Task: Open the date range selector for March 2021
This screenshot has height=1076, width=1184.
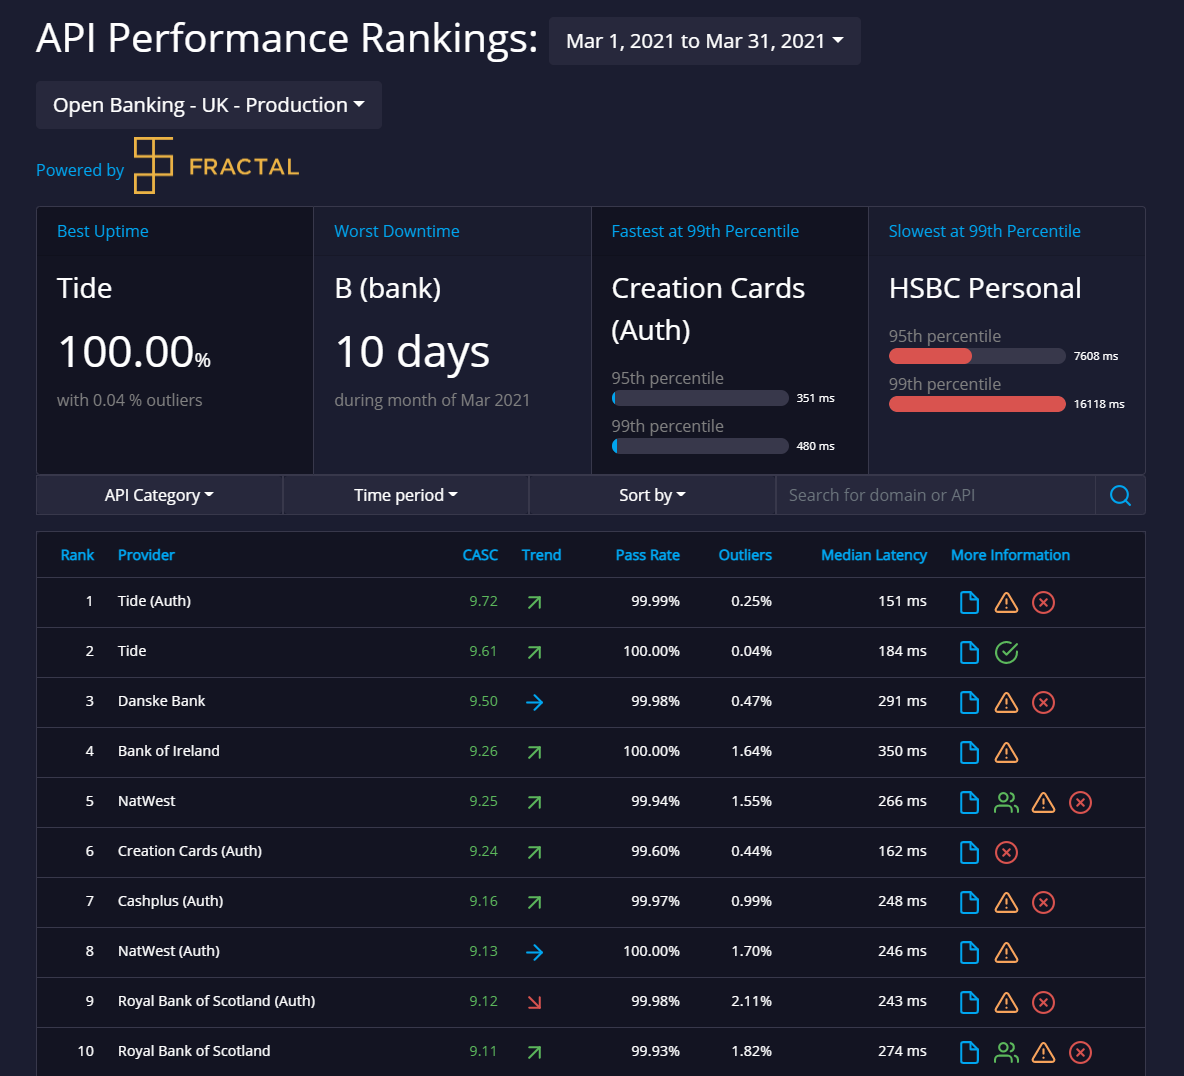Action: click(x=704, y=41)
